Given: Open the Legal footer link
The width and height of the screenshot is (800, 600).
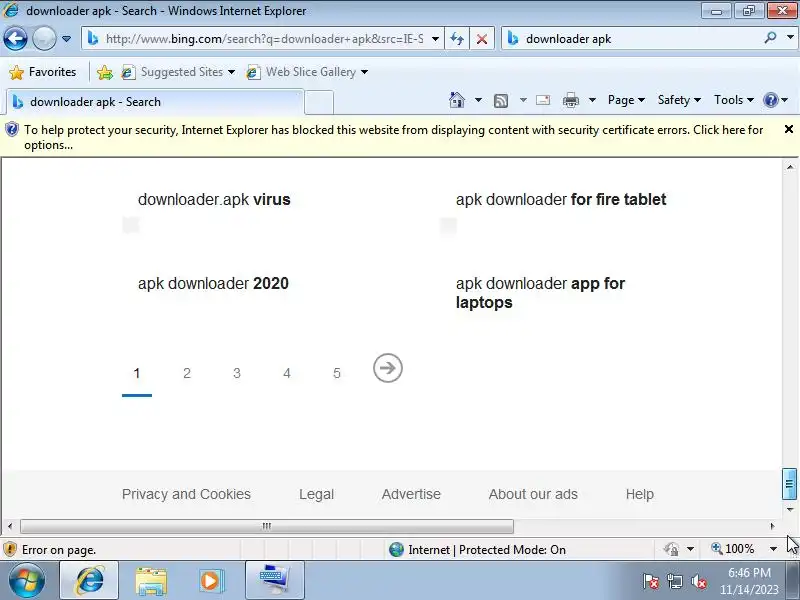Looking at the screenshot, I should point(316,494).
